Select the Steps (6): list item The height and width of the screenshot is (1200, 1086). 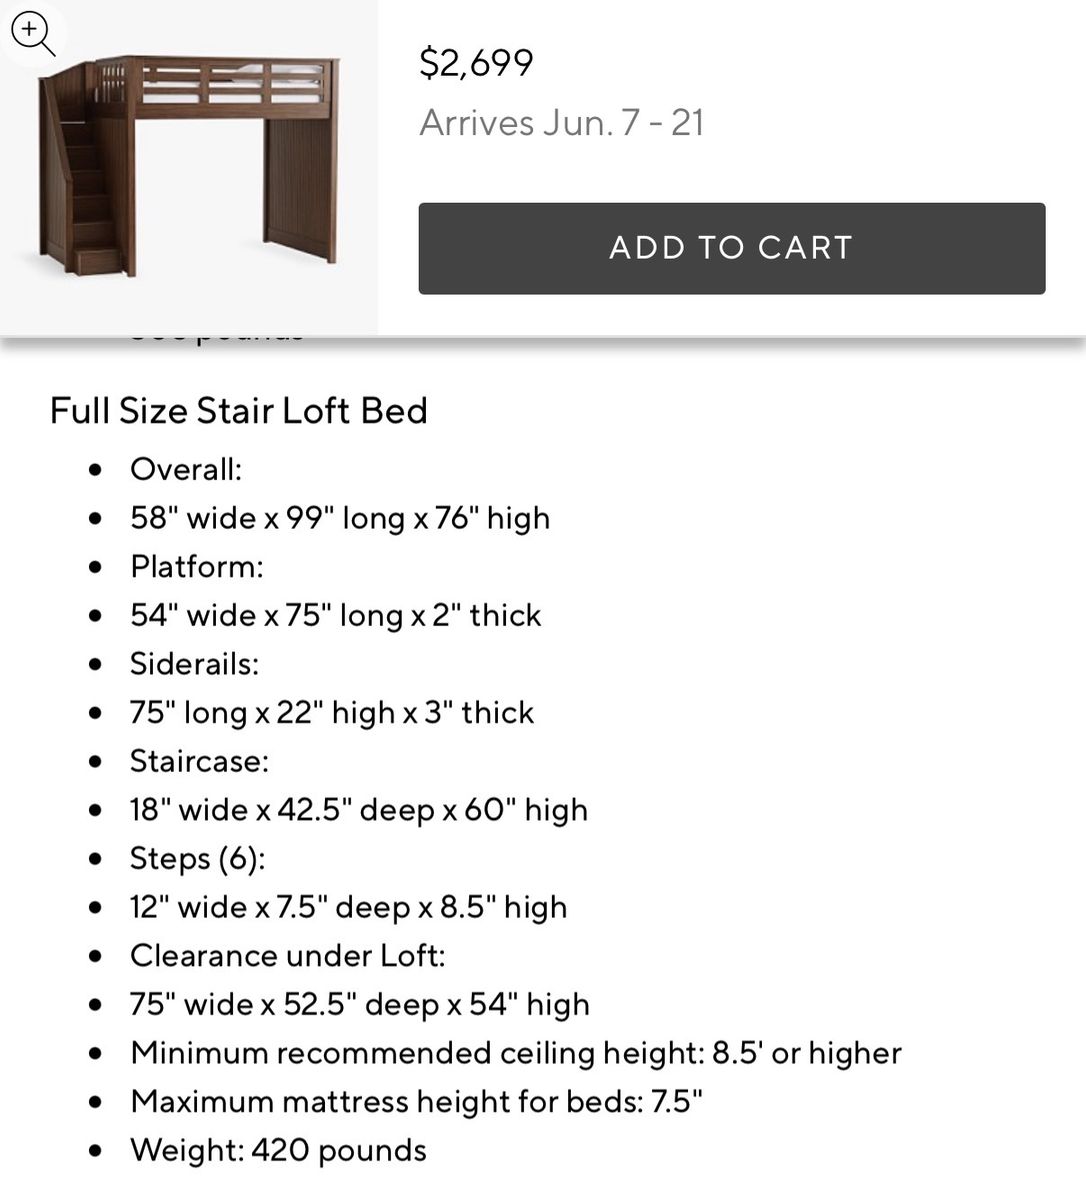point(198,858)
